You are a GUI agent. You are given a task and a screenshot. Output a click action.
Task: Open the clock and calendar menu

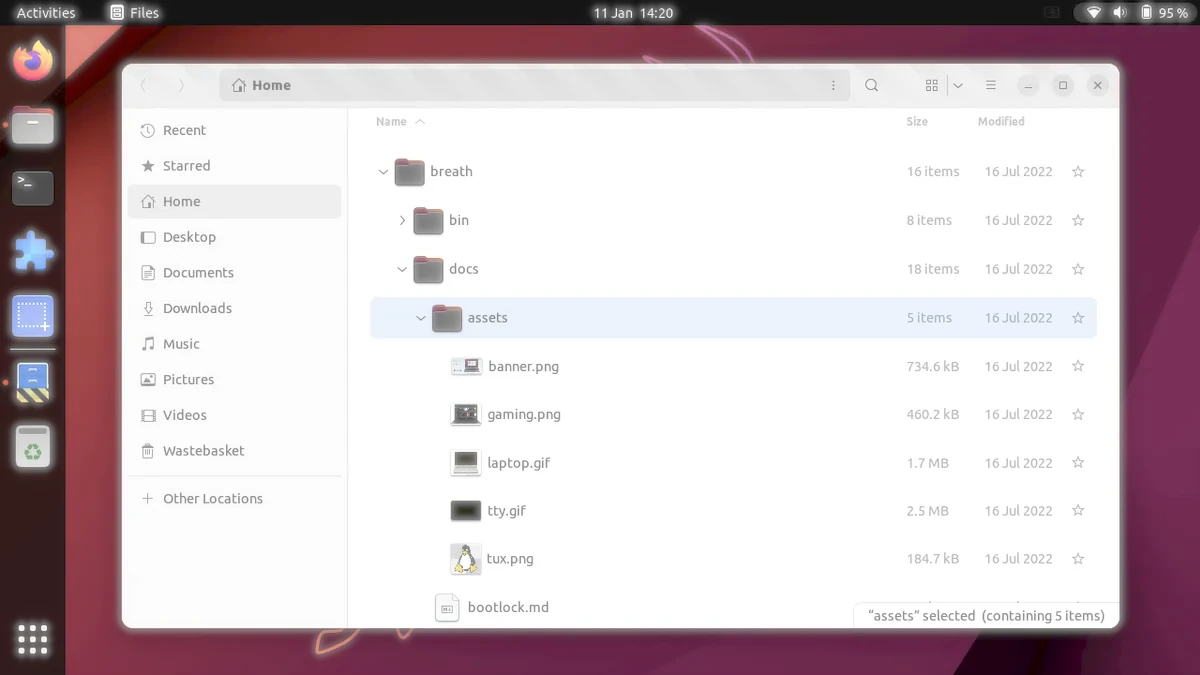[633, 13]
